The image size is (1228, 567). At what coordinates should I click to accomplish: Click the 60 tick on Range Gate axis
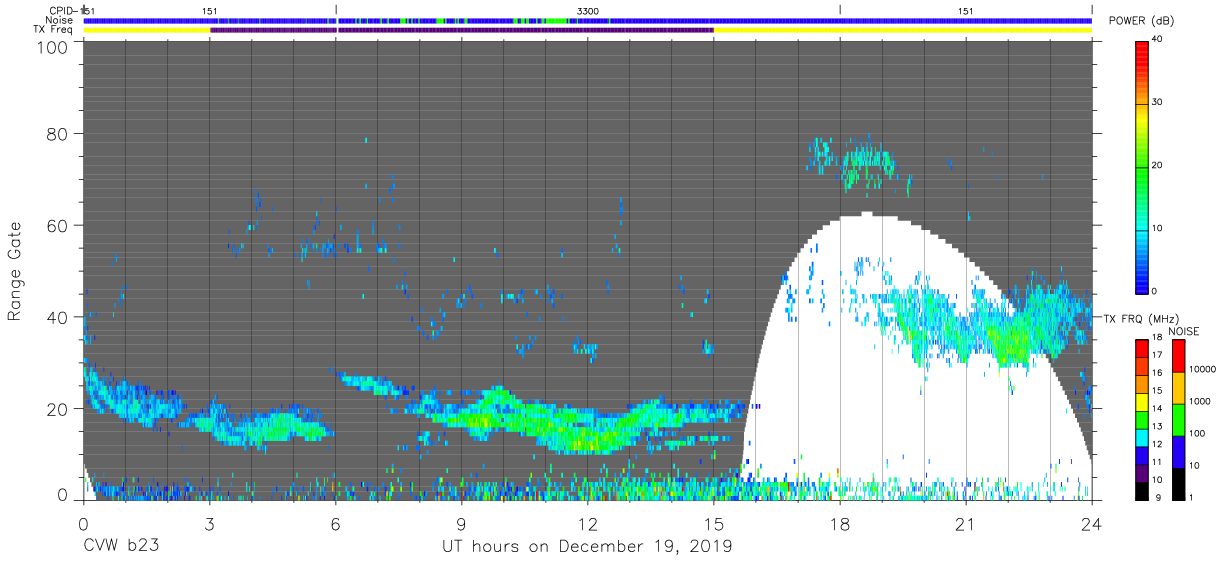(58, 226)
